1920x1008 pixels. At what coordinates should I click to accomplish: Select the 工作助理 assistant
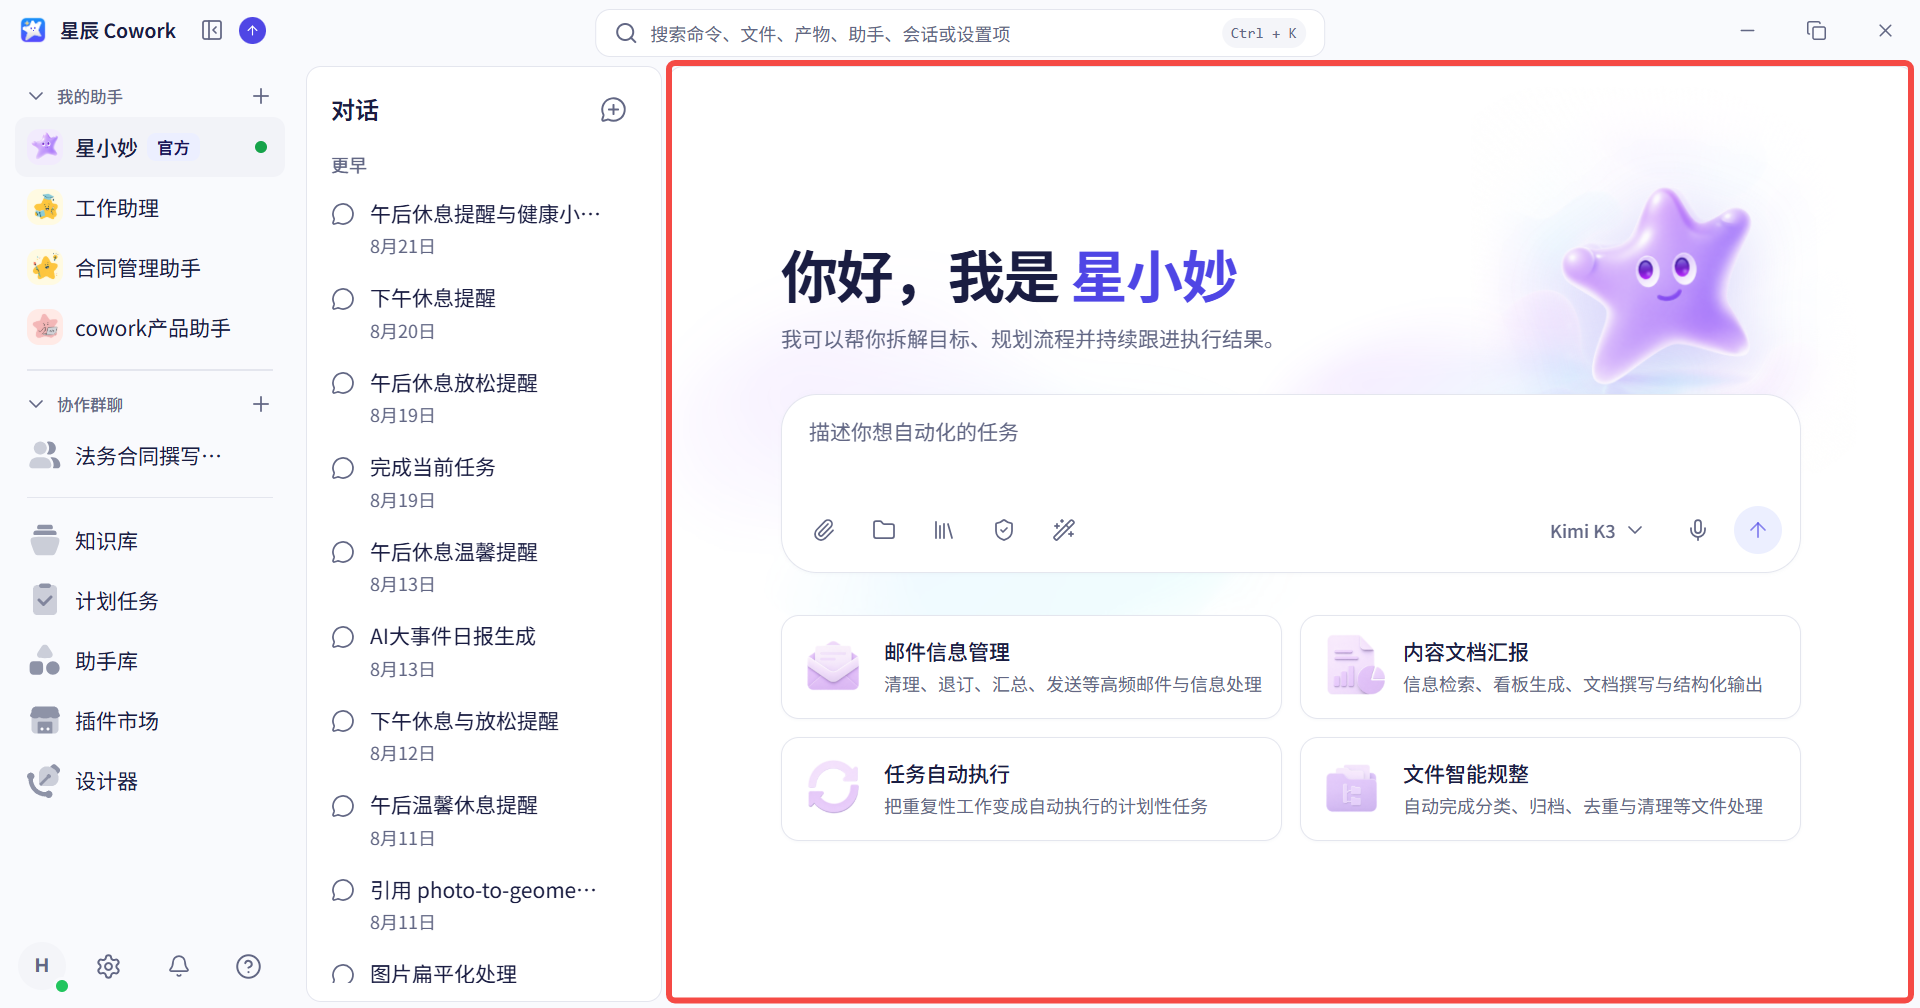150,208
